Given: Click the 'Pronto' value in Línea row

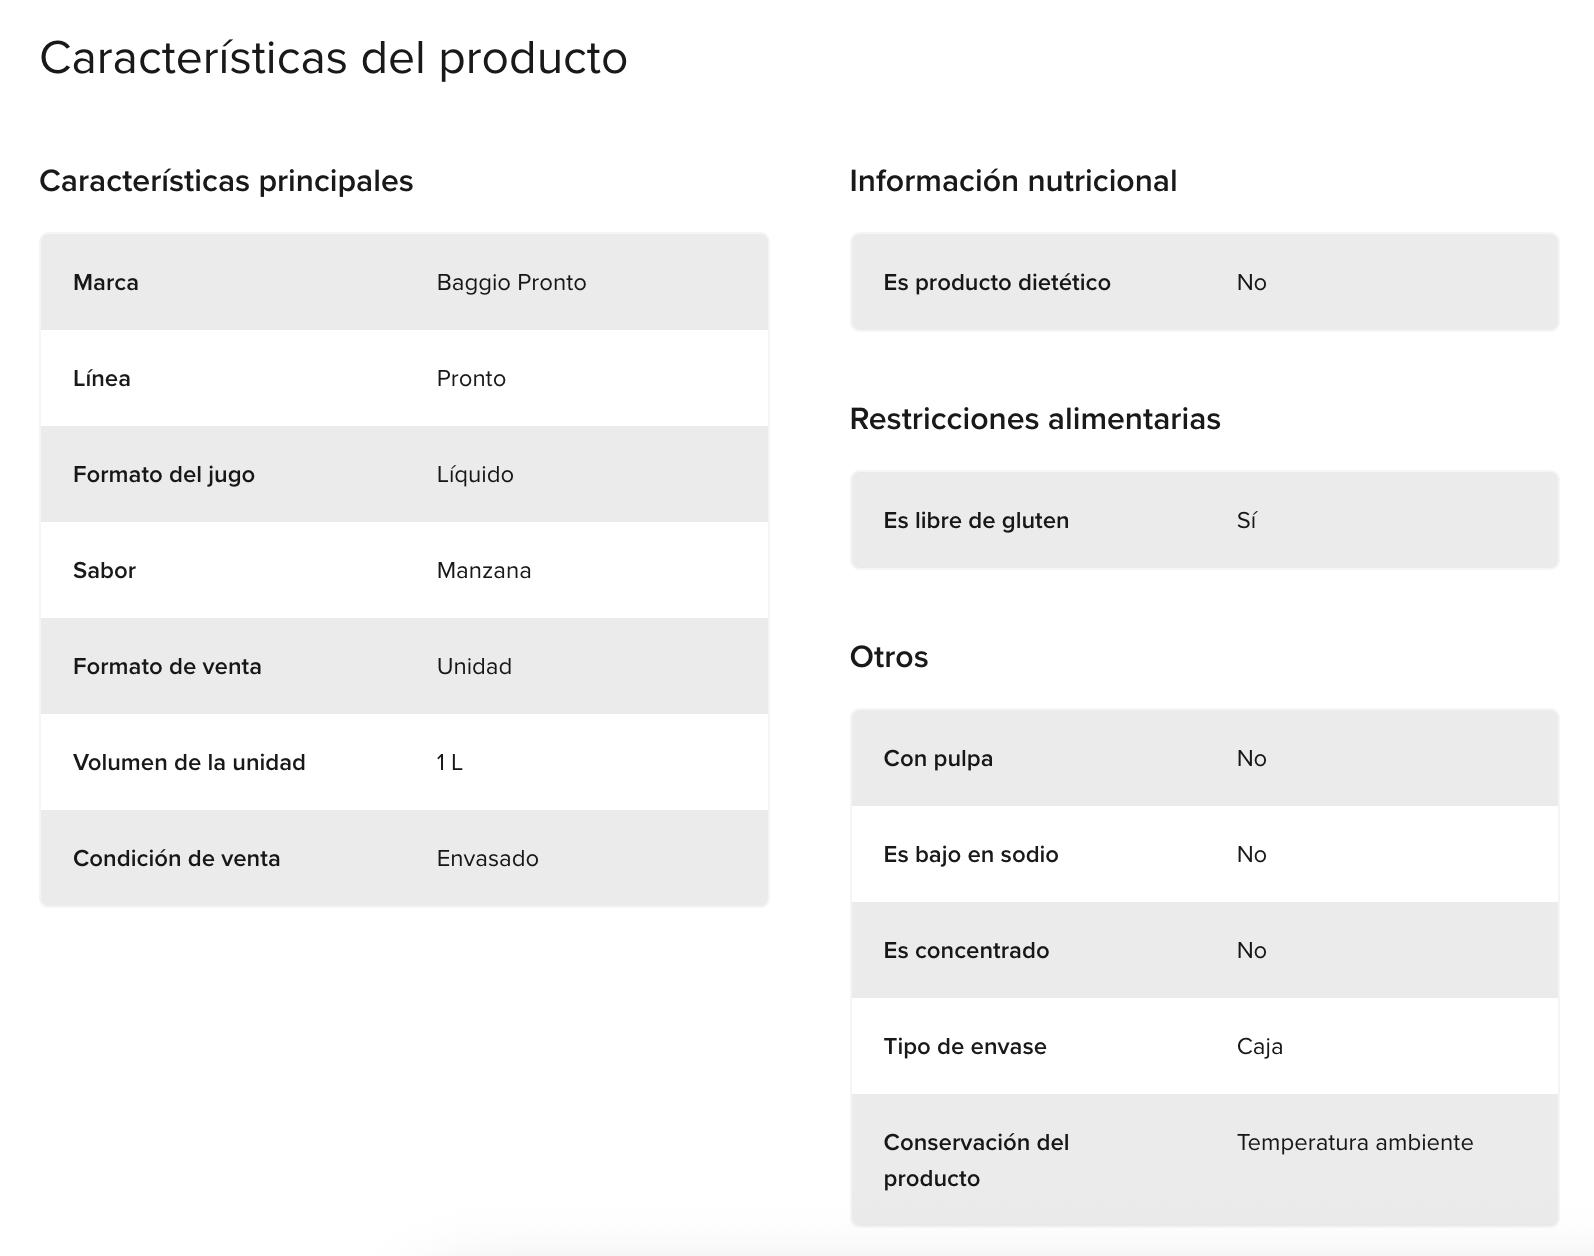Looking at the screenshot, I should pos(471,379).
